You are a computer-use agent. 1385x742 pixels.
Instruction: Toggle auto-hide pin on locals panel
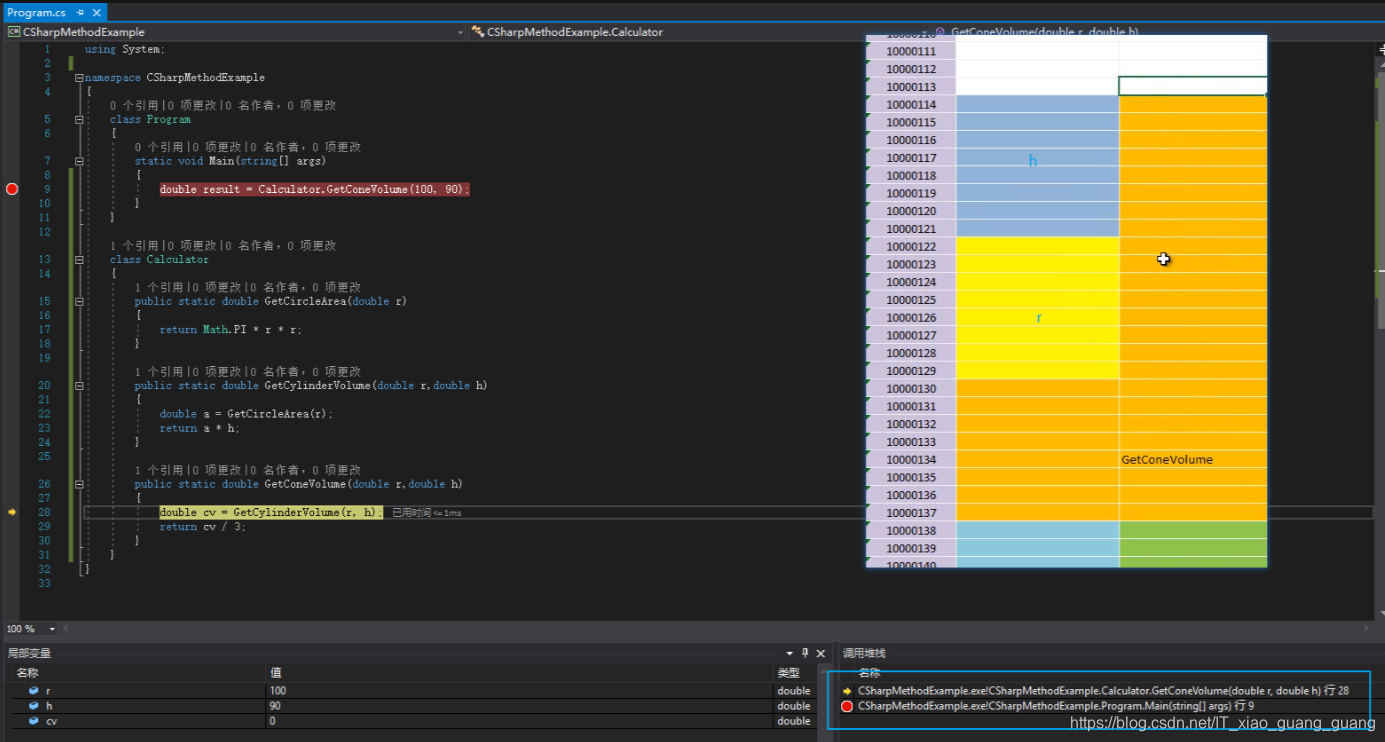(806, 653)
